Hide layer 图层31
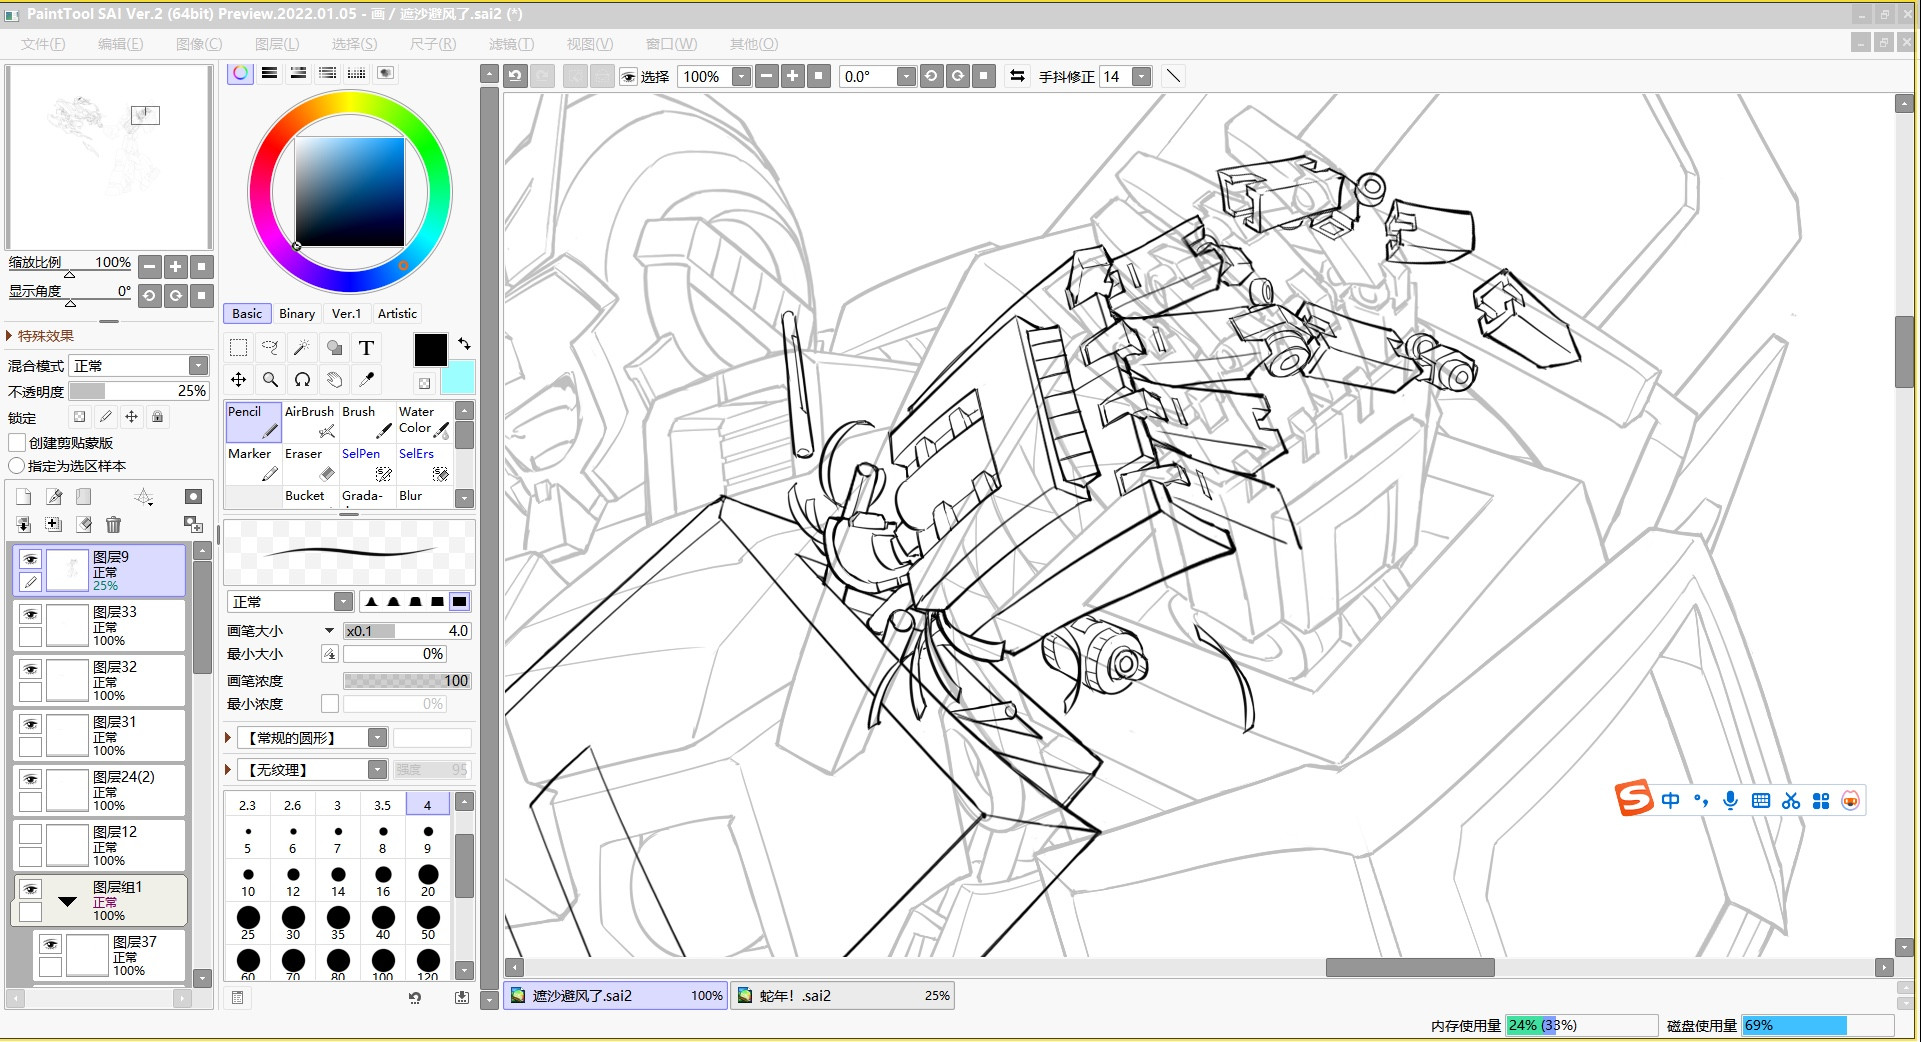 click(x=31, y=724)
